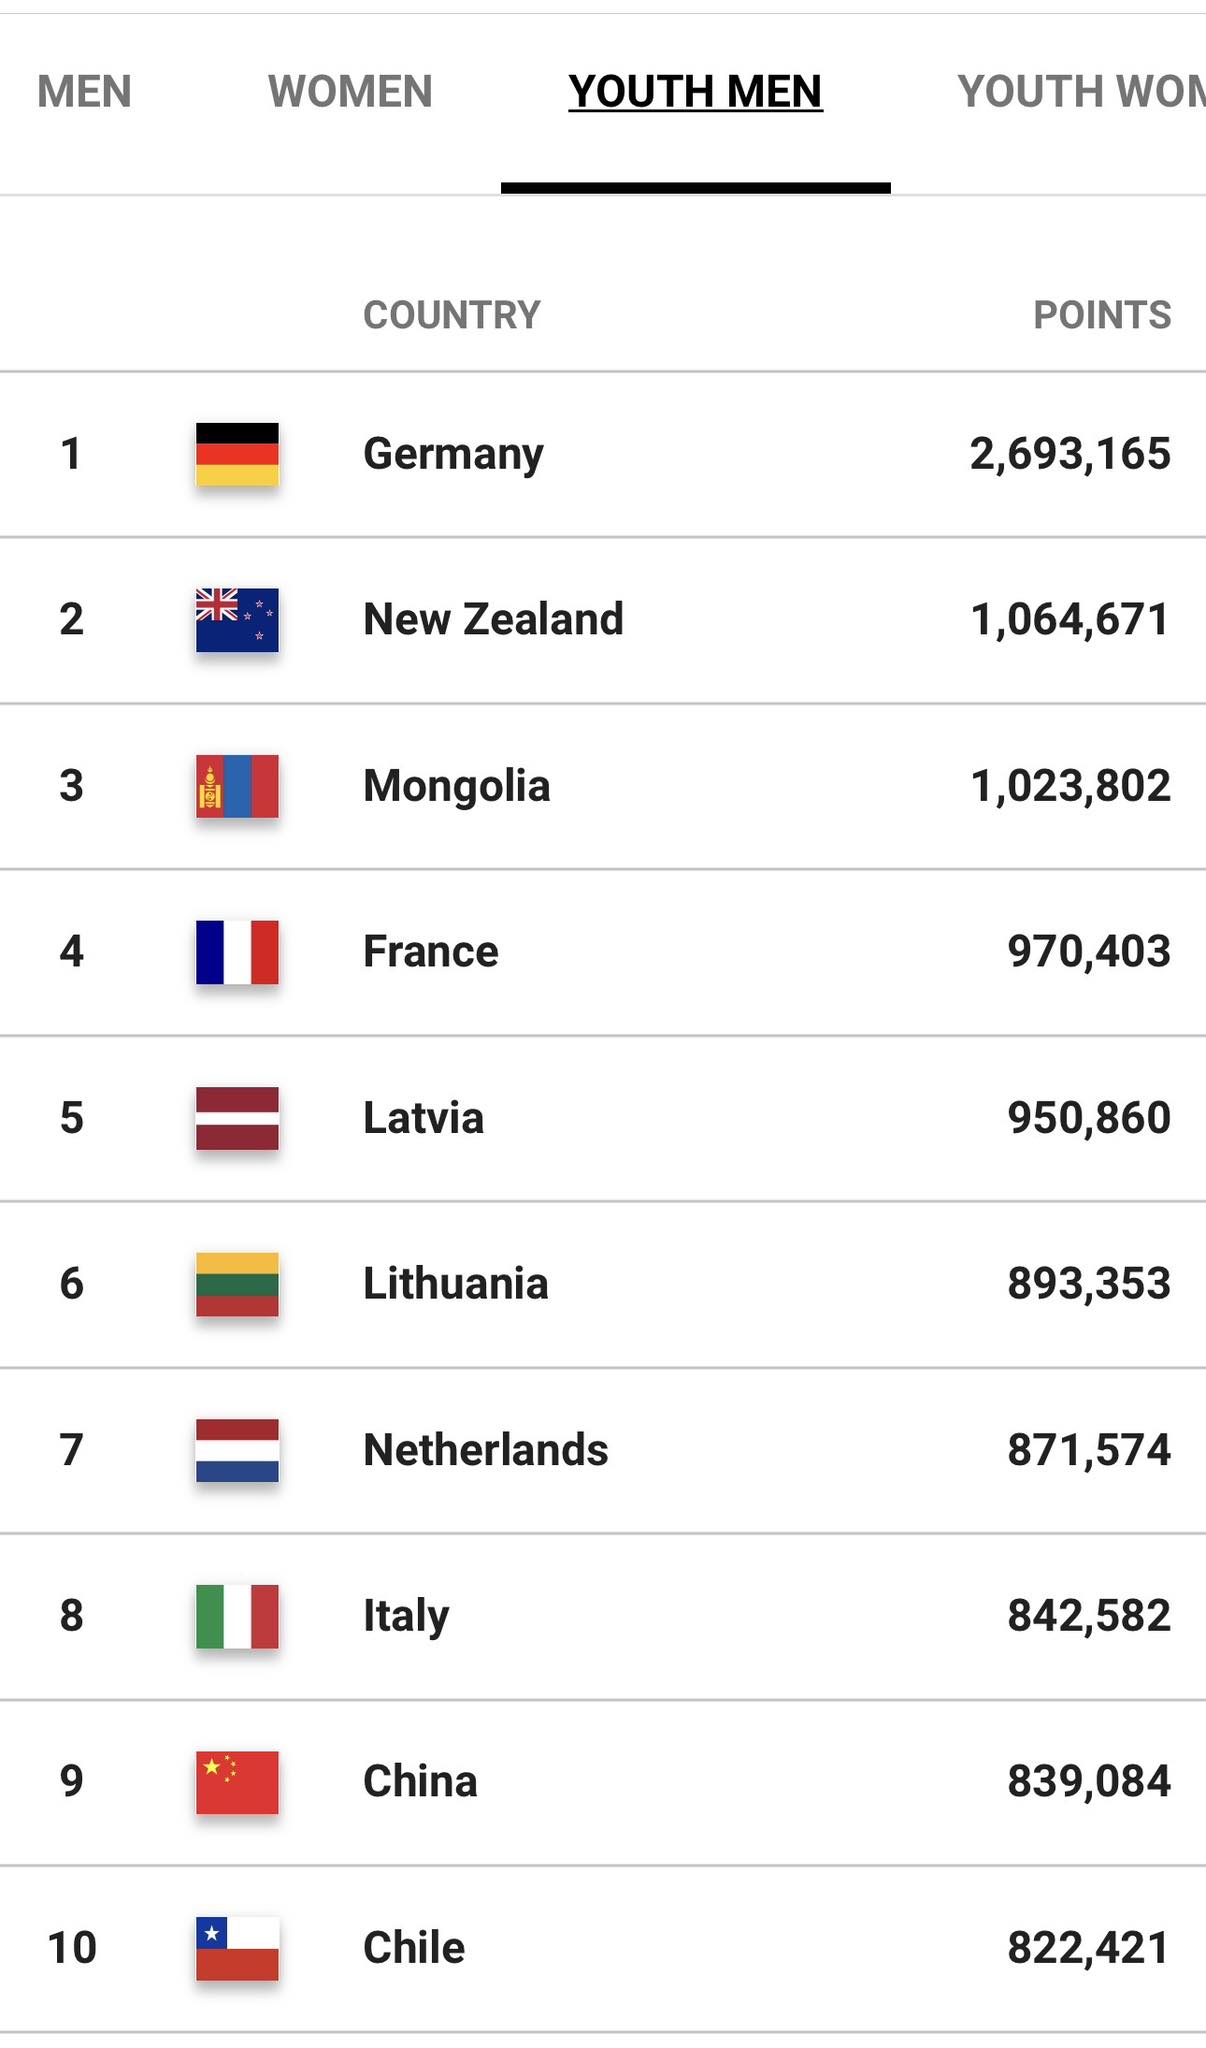Click the Germany flag icon
This screenshot has width=1206, height=2048.
click(x=237, y=454)
